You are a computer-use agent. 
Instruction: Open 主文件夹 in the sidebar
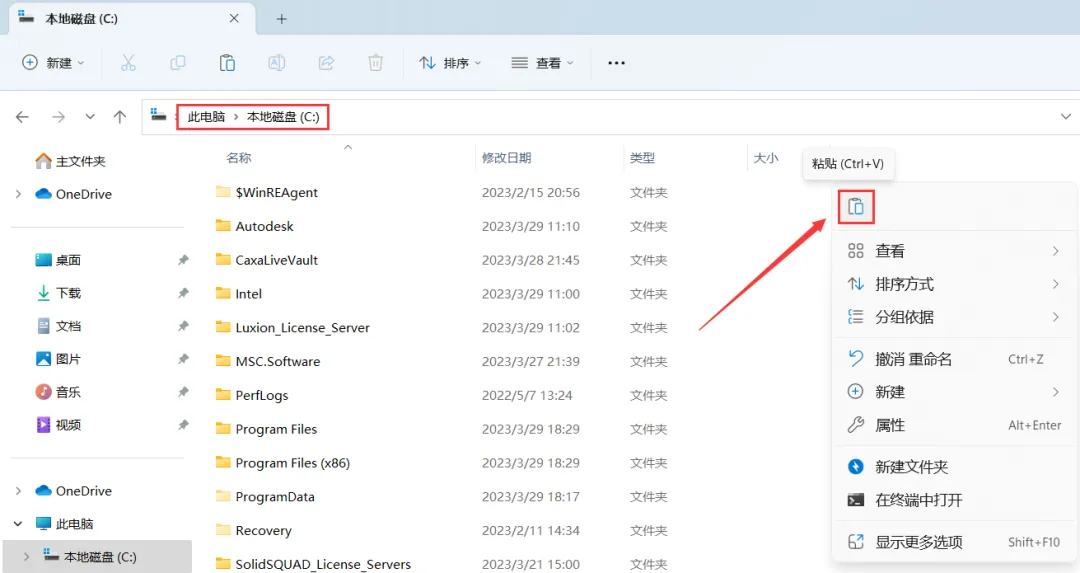(x=70, y=161)
